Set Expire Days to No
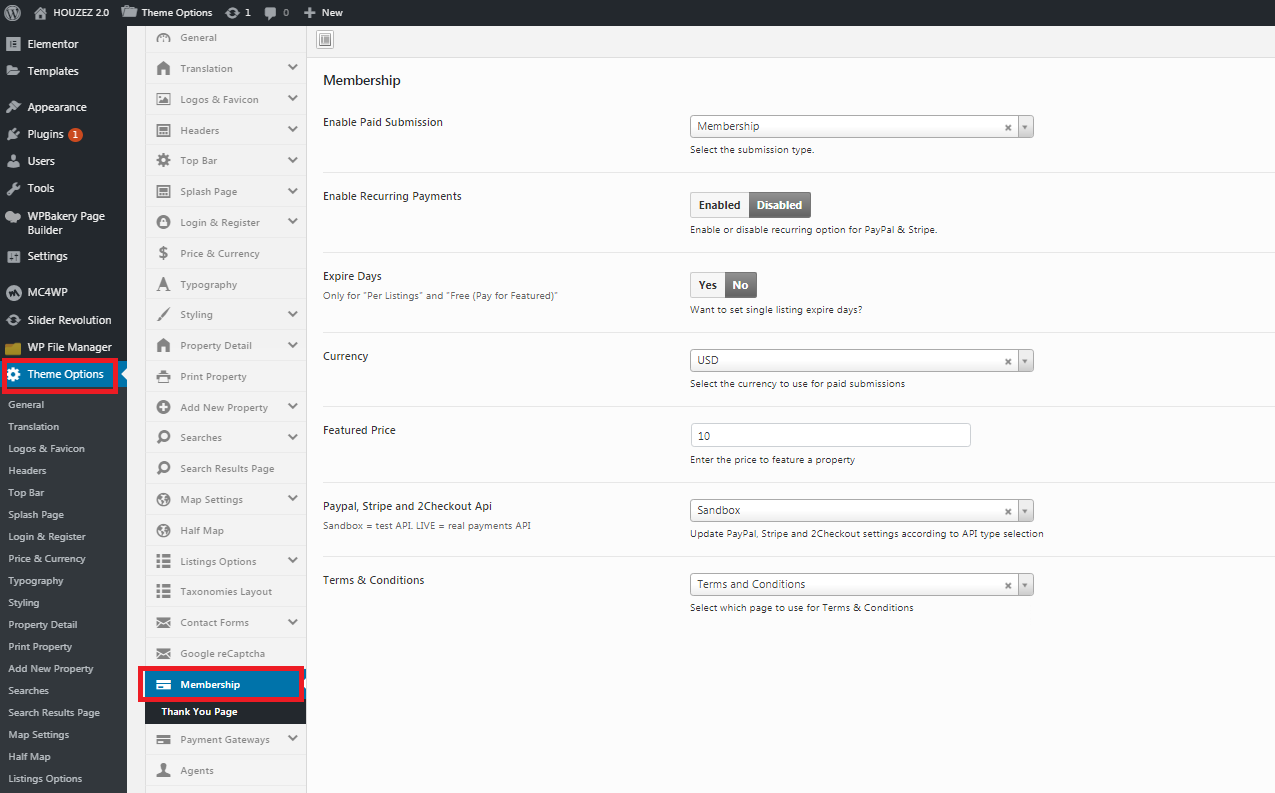This screenshot has width=1275, height=793. [740, 285]
